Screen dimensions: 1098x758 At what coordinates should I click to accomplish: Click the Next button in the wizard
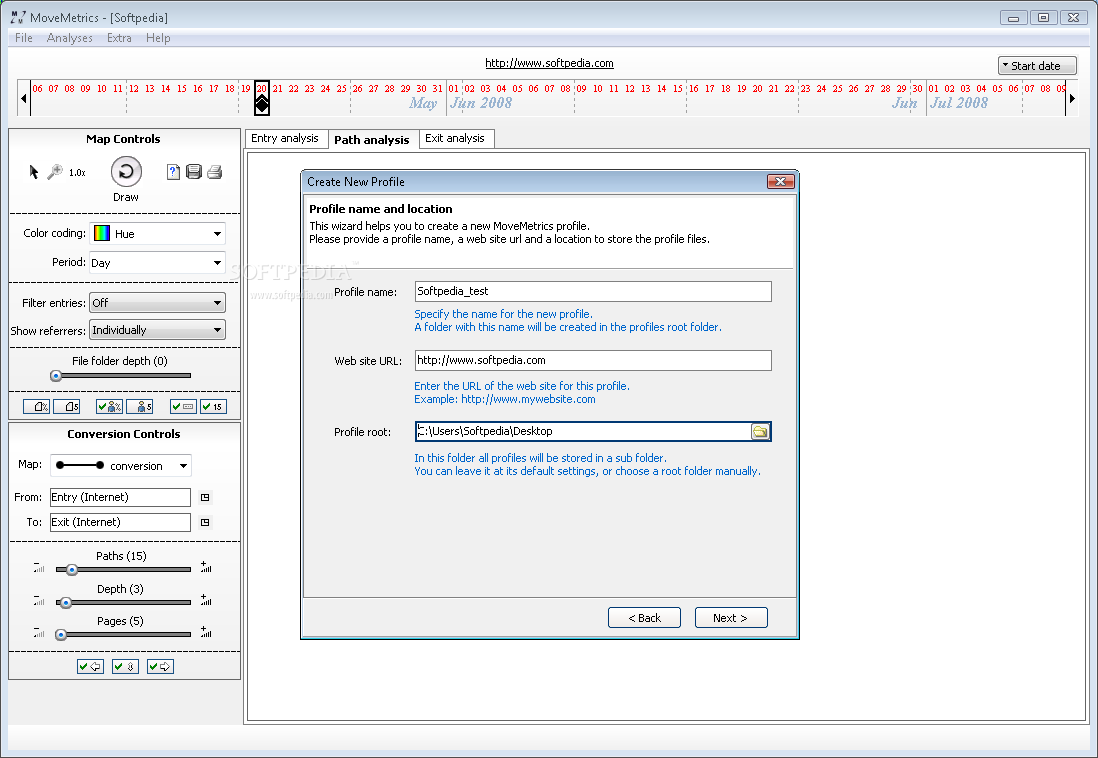[x=730, y=618]
